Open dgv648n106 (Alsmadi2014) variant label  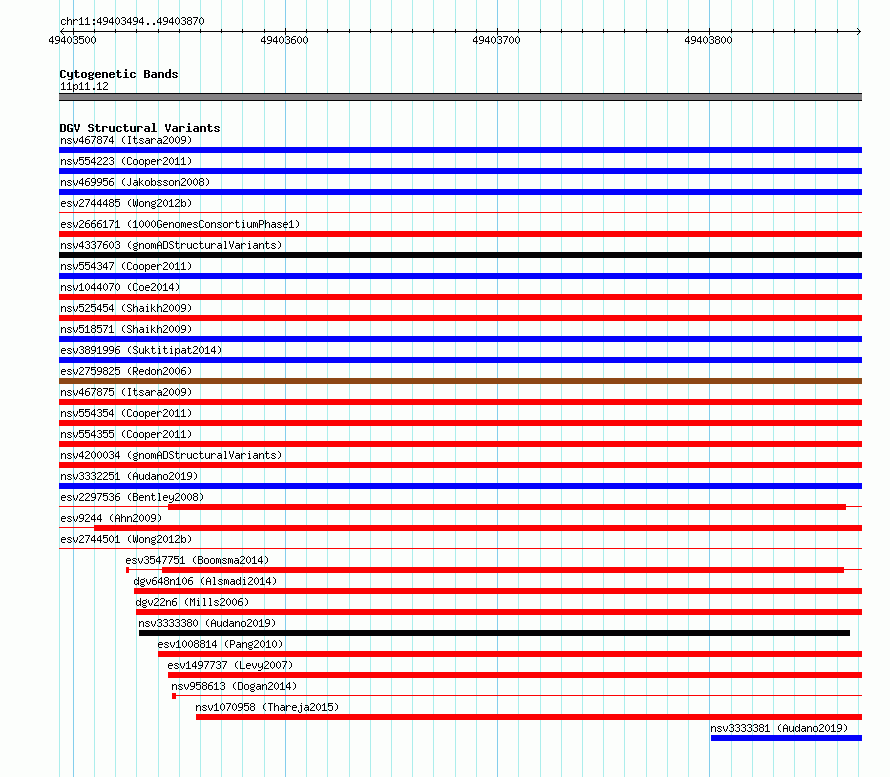coord(205,581)
